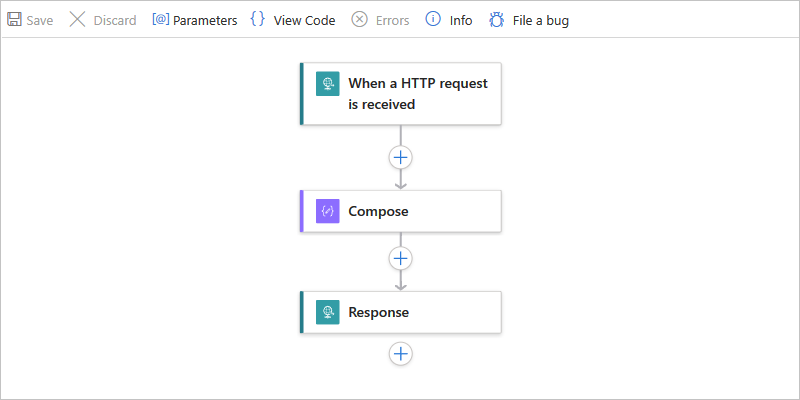Click the View Code label
800x400 pixels.
[x=304, y=20]
